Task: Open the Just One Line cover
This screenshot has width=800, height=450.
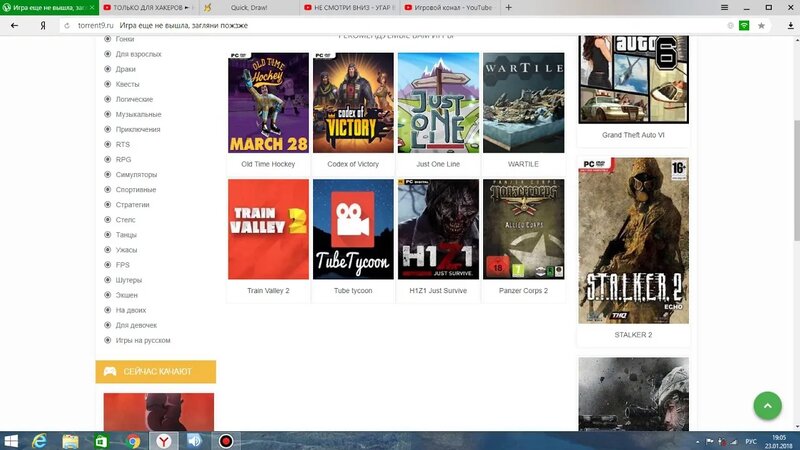Action: 438,103
